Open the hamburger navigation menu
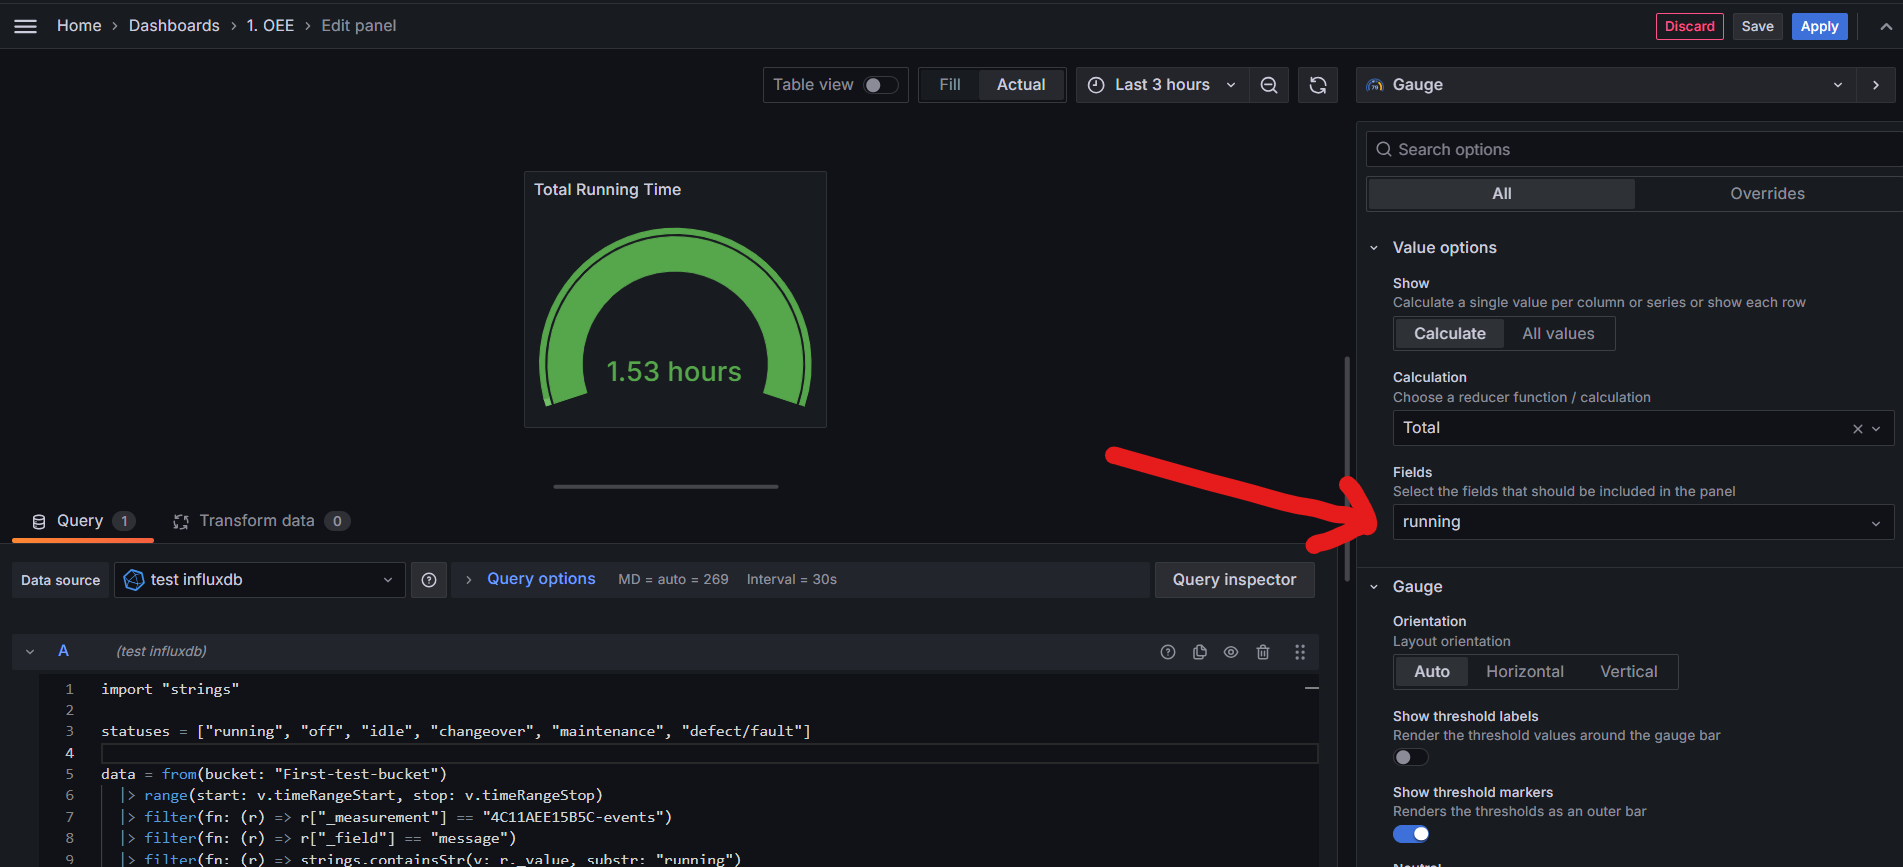 click(x=26, y=26)
